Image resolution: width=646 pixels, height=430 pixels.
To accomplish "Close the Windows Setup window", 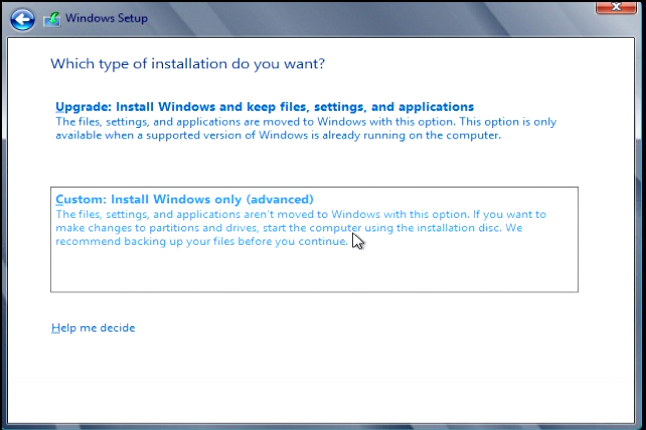I will 616,7.
